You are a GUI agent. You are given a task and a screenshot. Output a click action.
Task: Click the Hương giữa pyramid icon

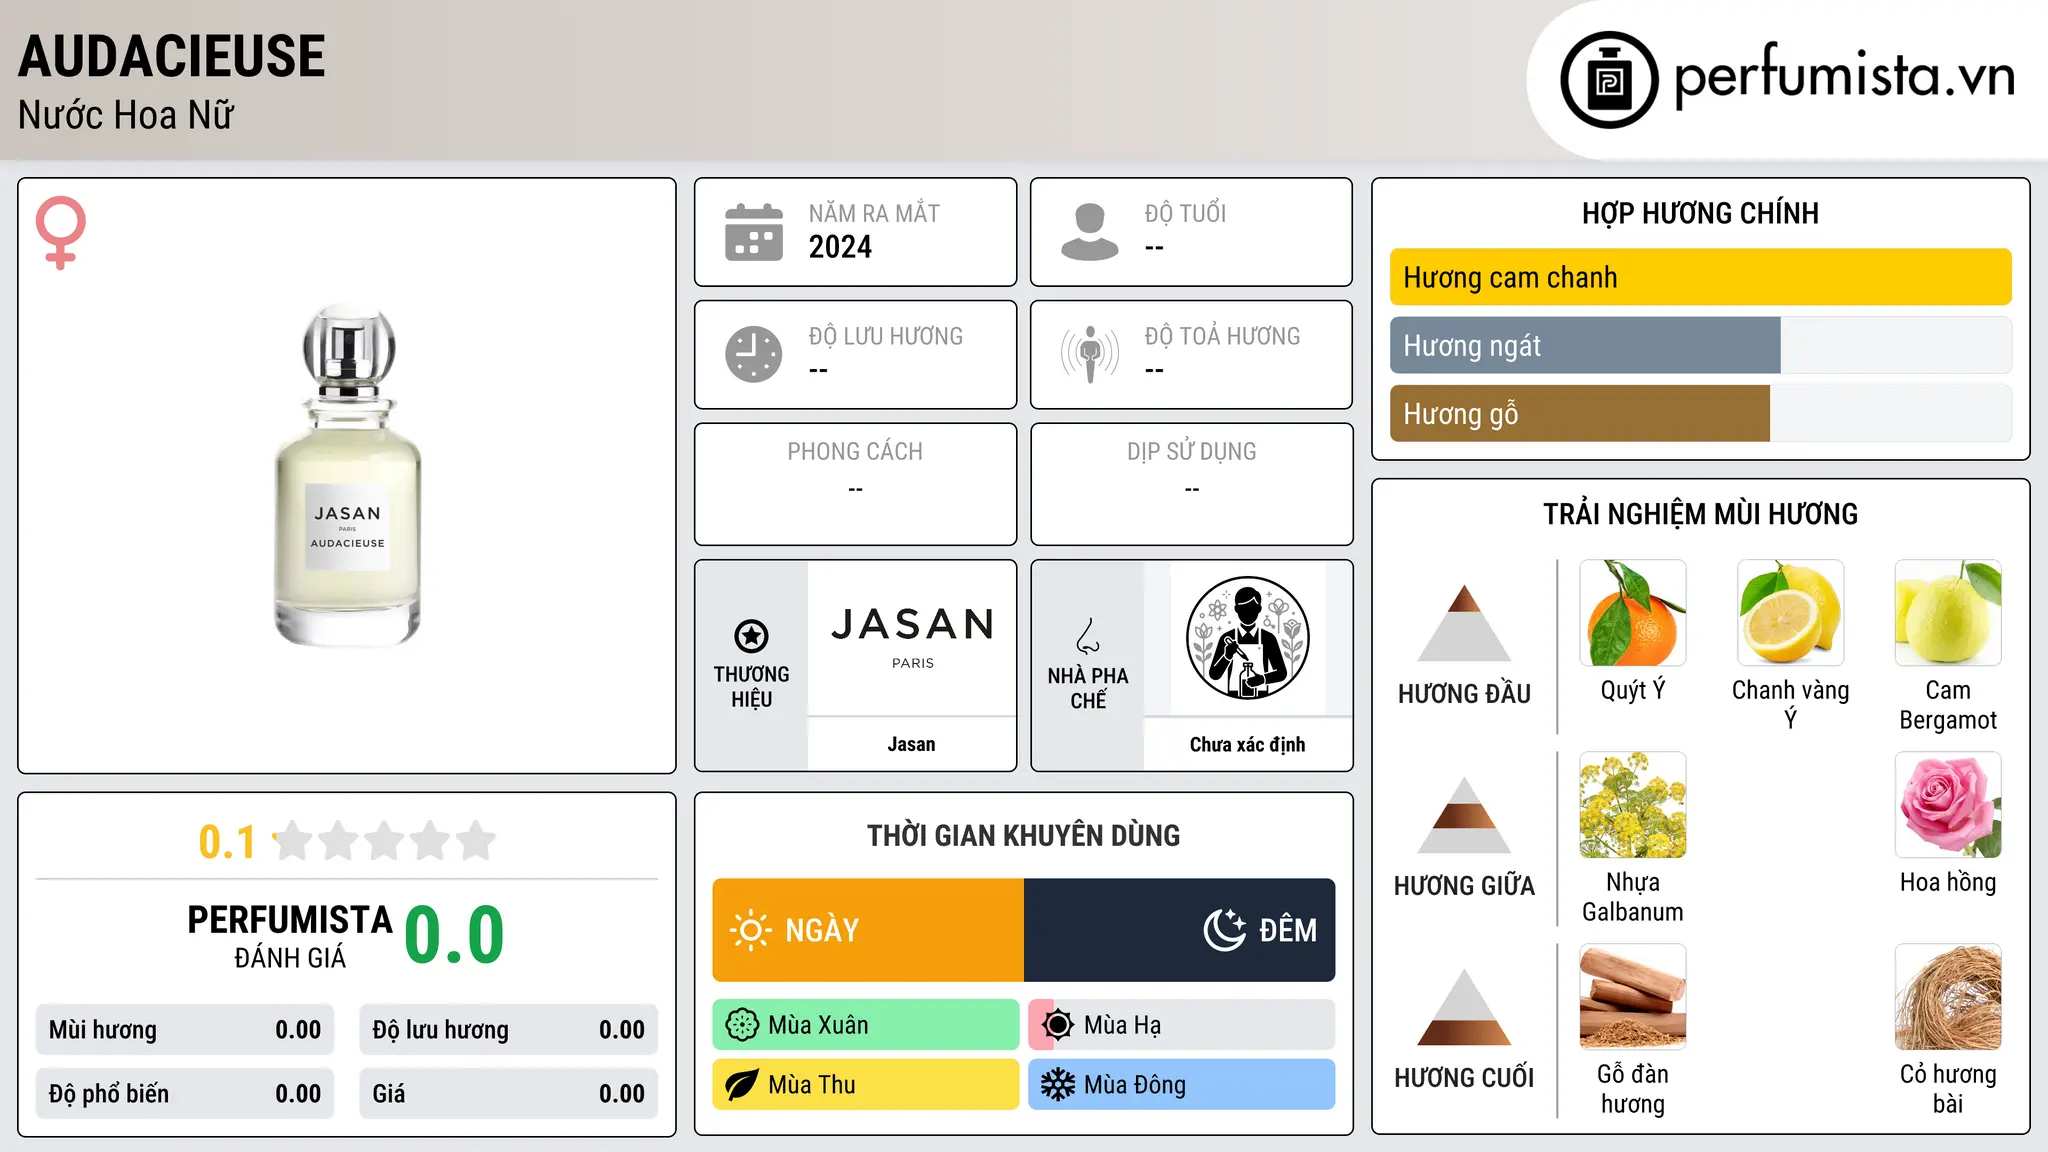[1464, 814]
